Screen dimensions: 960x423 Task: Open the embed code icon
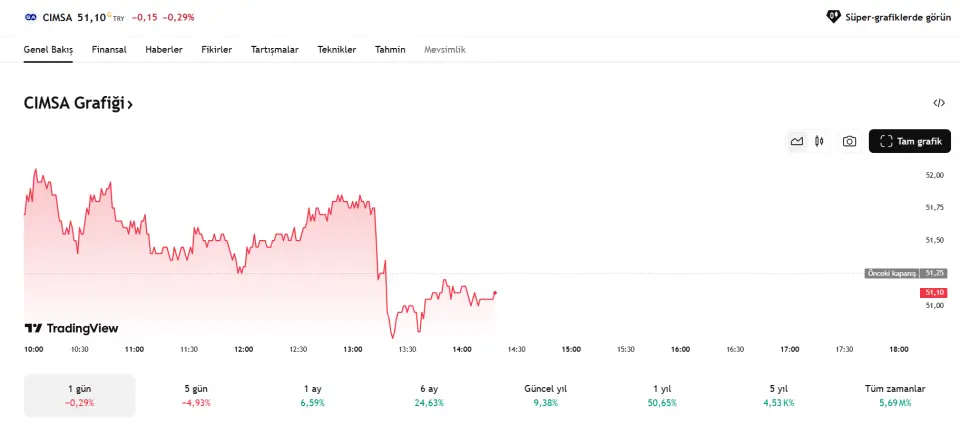tap(939, 103)
